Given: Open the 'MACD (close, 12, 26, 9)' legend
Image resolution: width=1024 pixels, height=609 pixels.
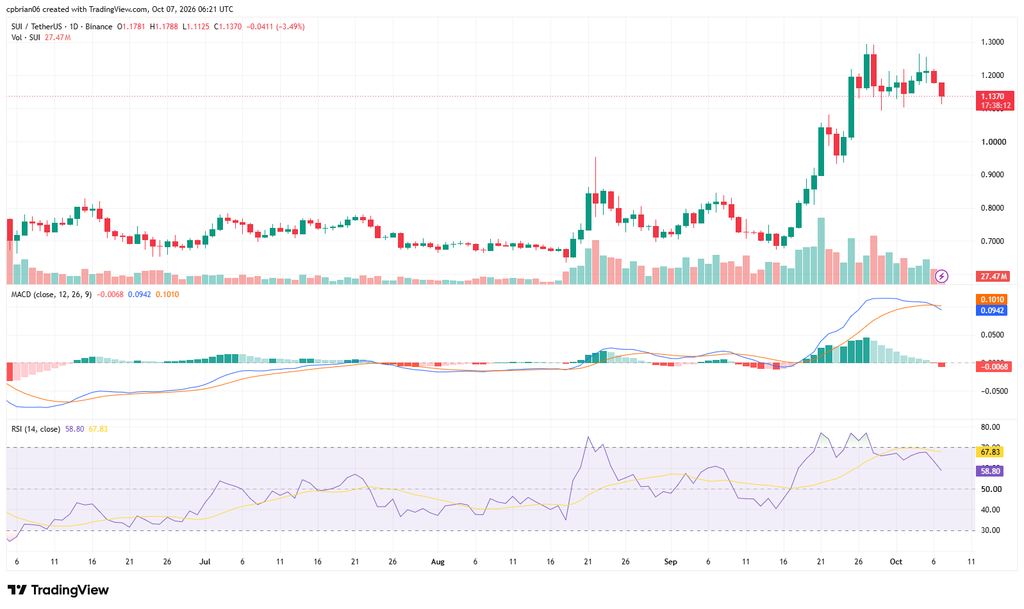Looking at the screenshot, I should (51, 294).
